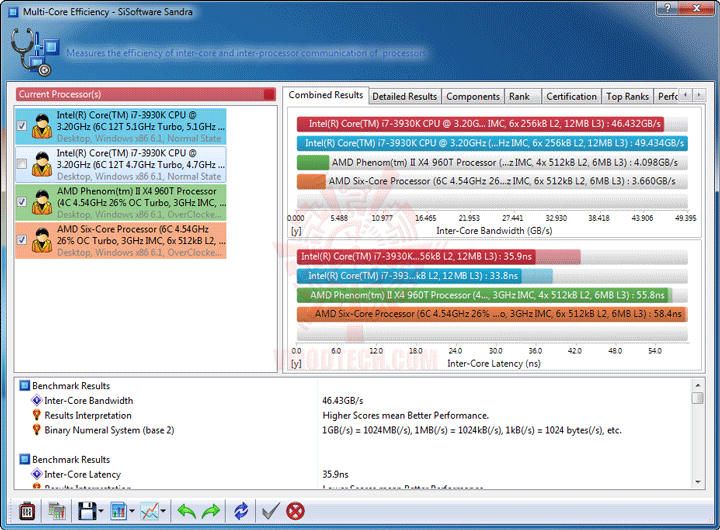
Task: Click the orange 3.660GB/s Six-Core bandwidth bar
Action: point(311,181)
